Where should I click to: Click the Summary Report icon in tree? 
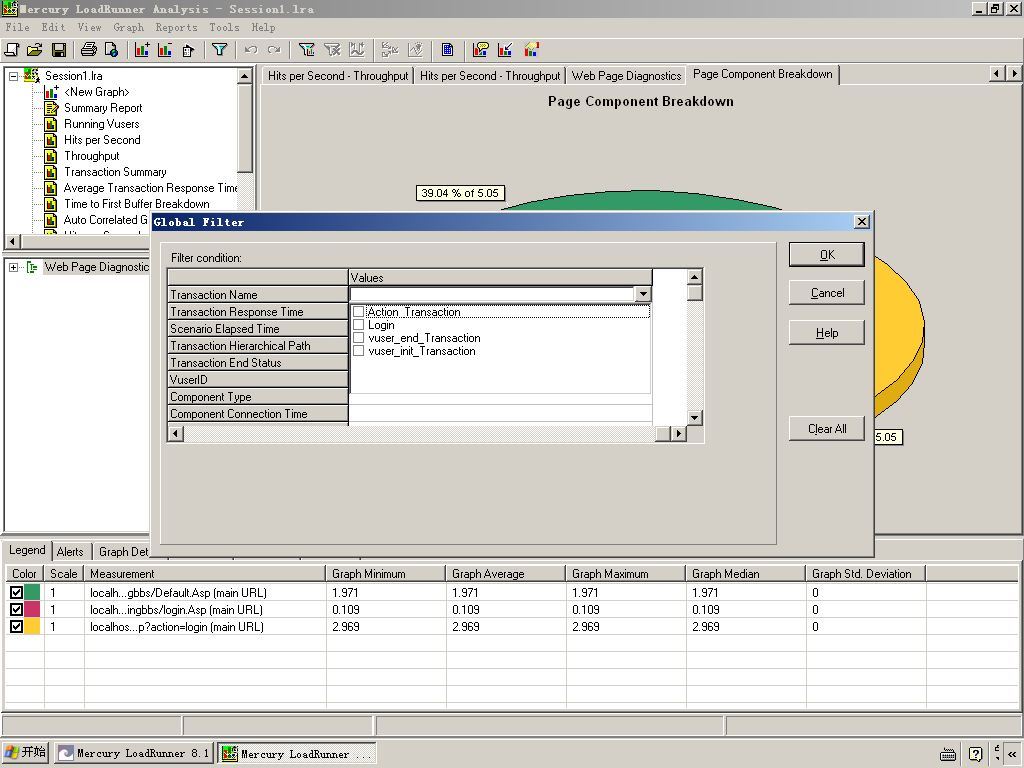51,108
